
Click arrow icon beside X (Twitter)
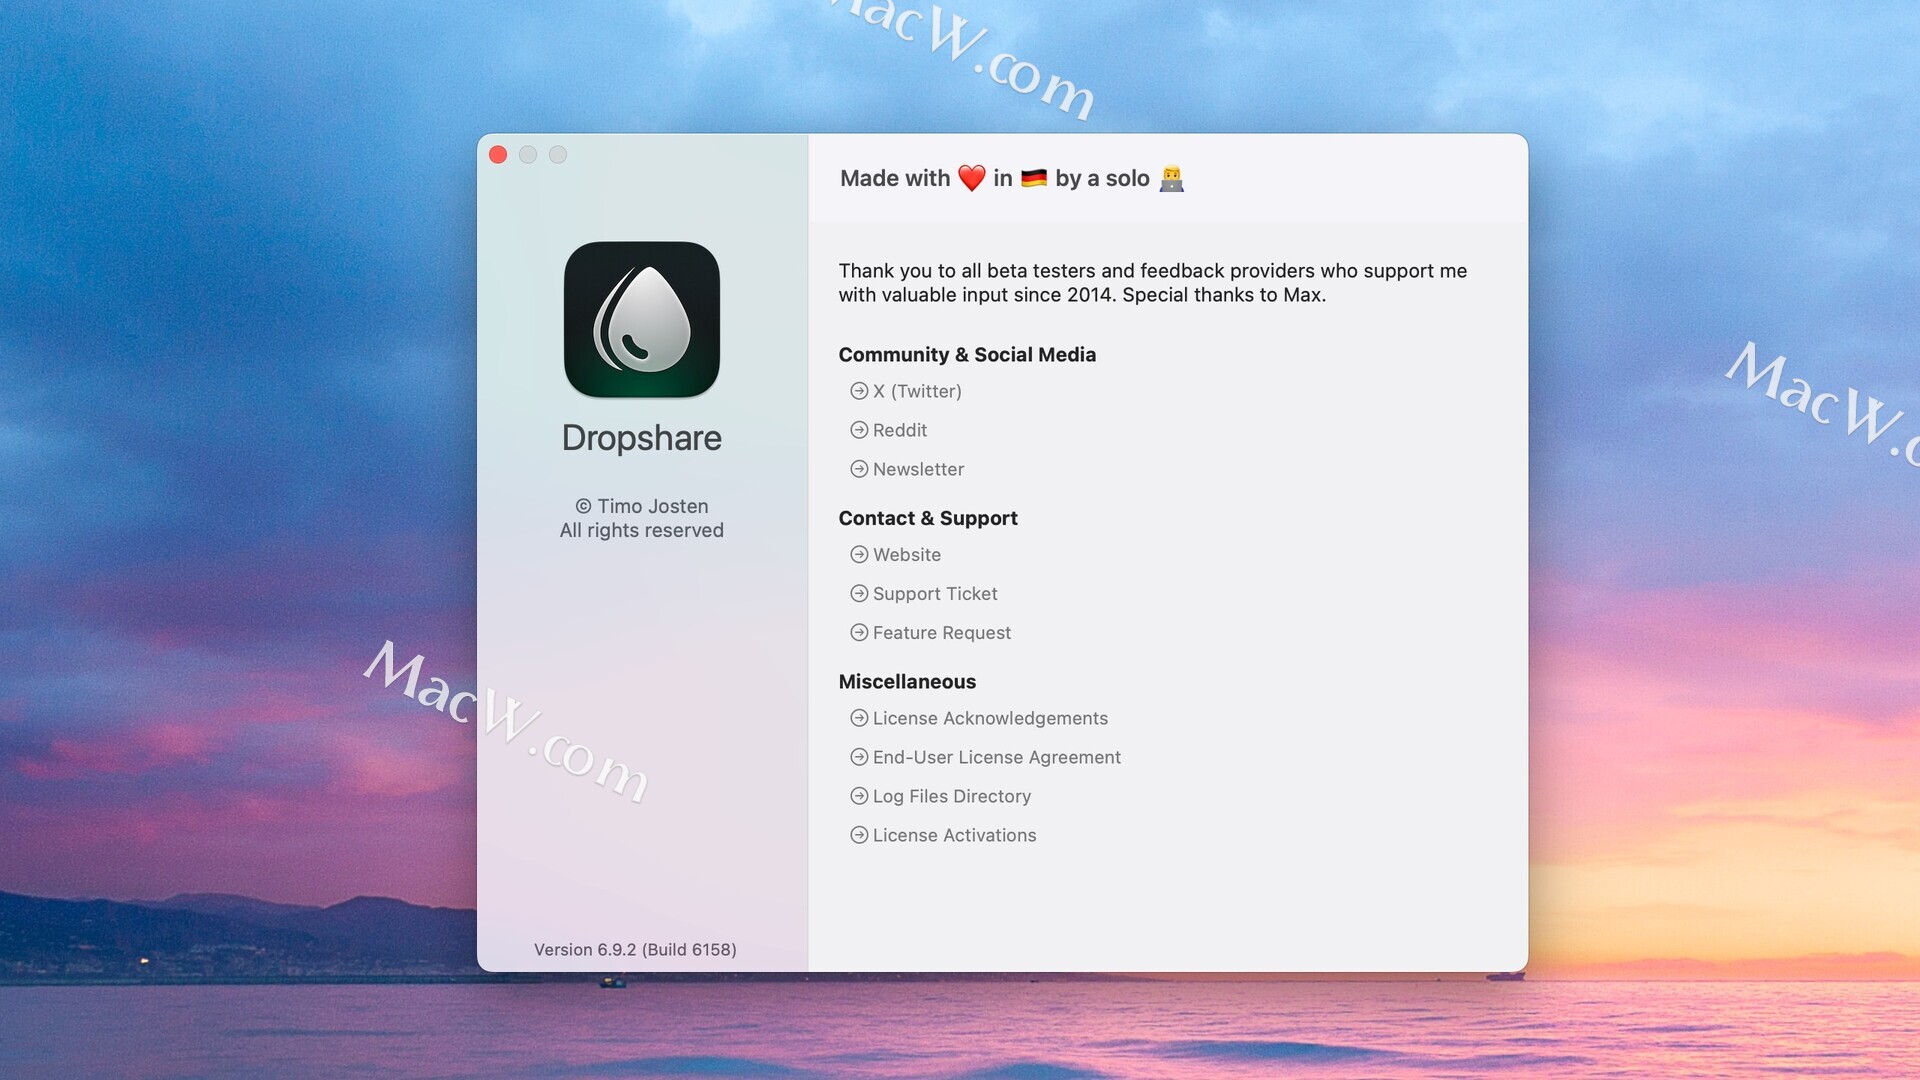[x=859, y=391]
